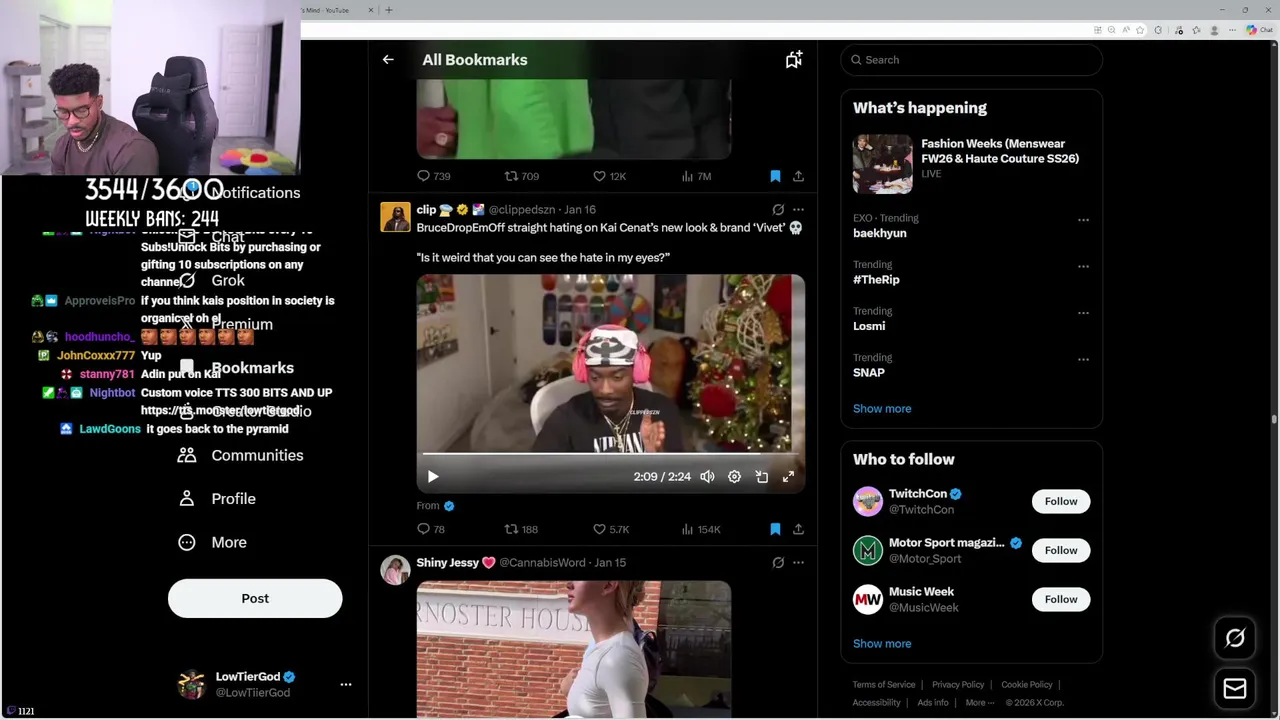Open more options on Shiny Jessy post
Screen dimensions: 1280x720
(798, 563)
